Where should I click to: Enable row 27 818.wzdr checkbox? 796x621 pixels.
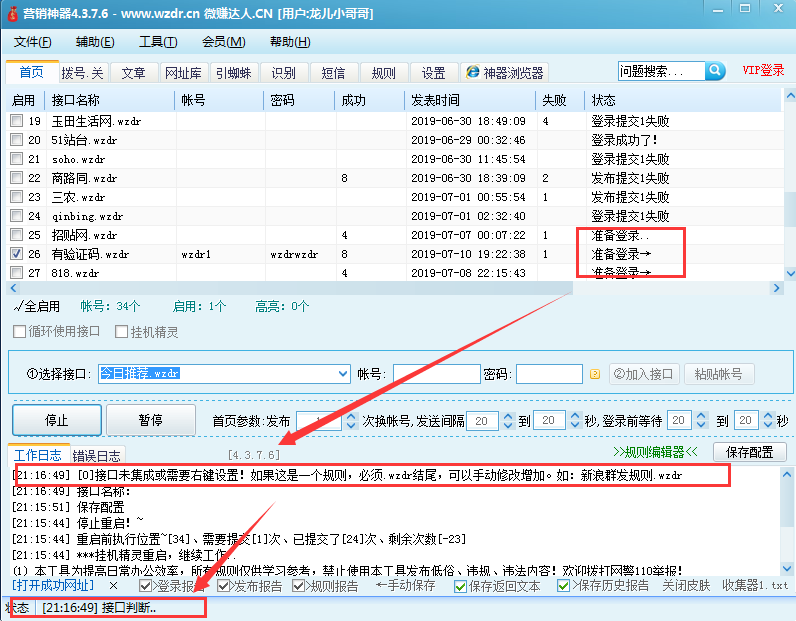pos(17,272)
